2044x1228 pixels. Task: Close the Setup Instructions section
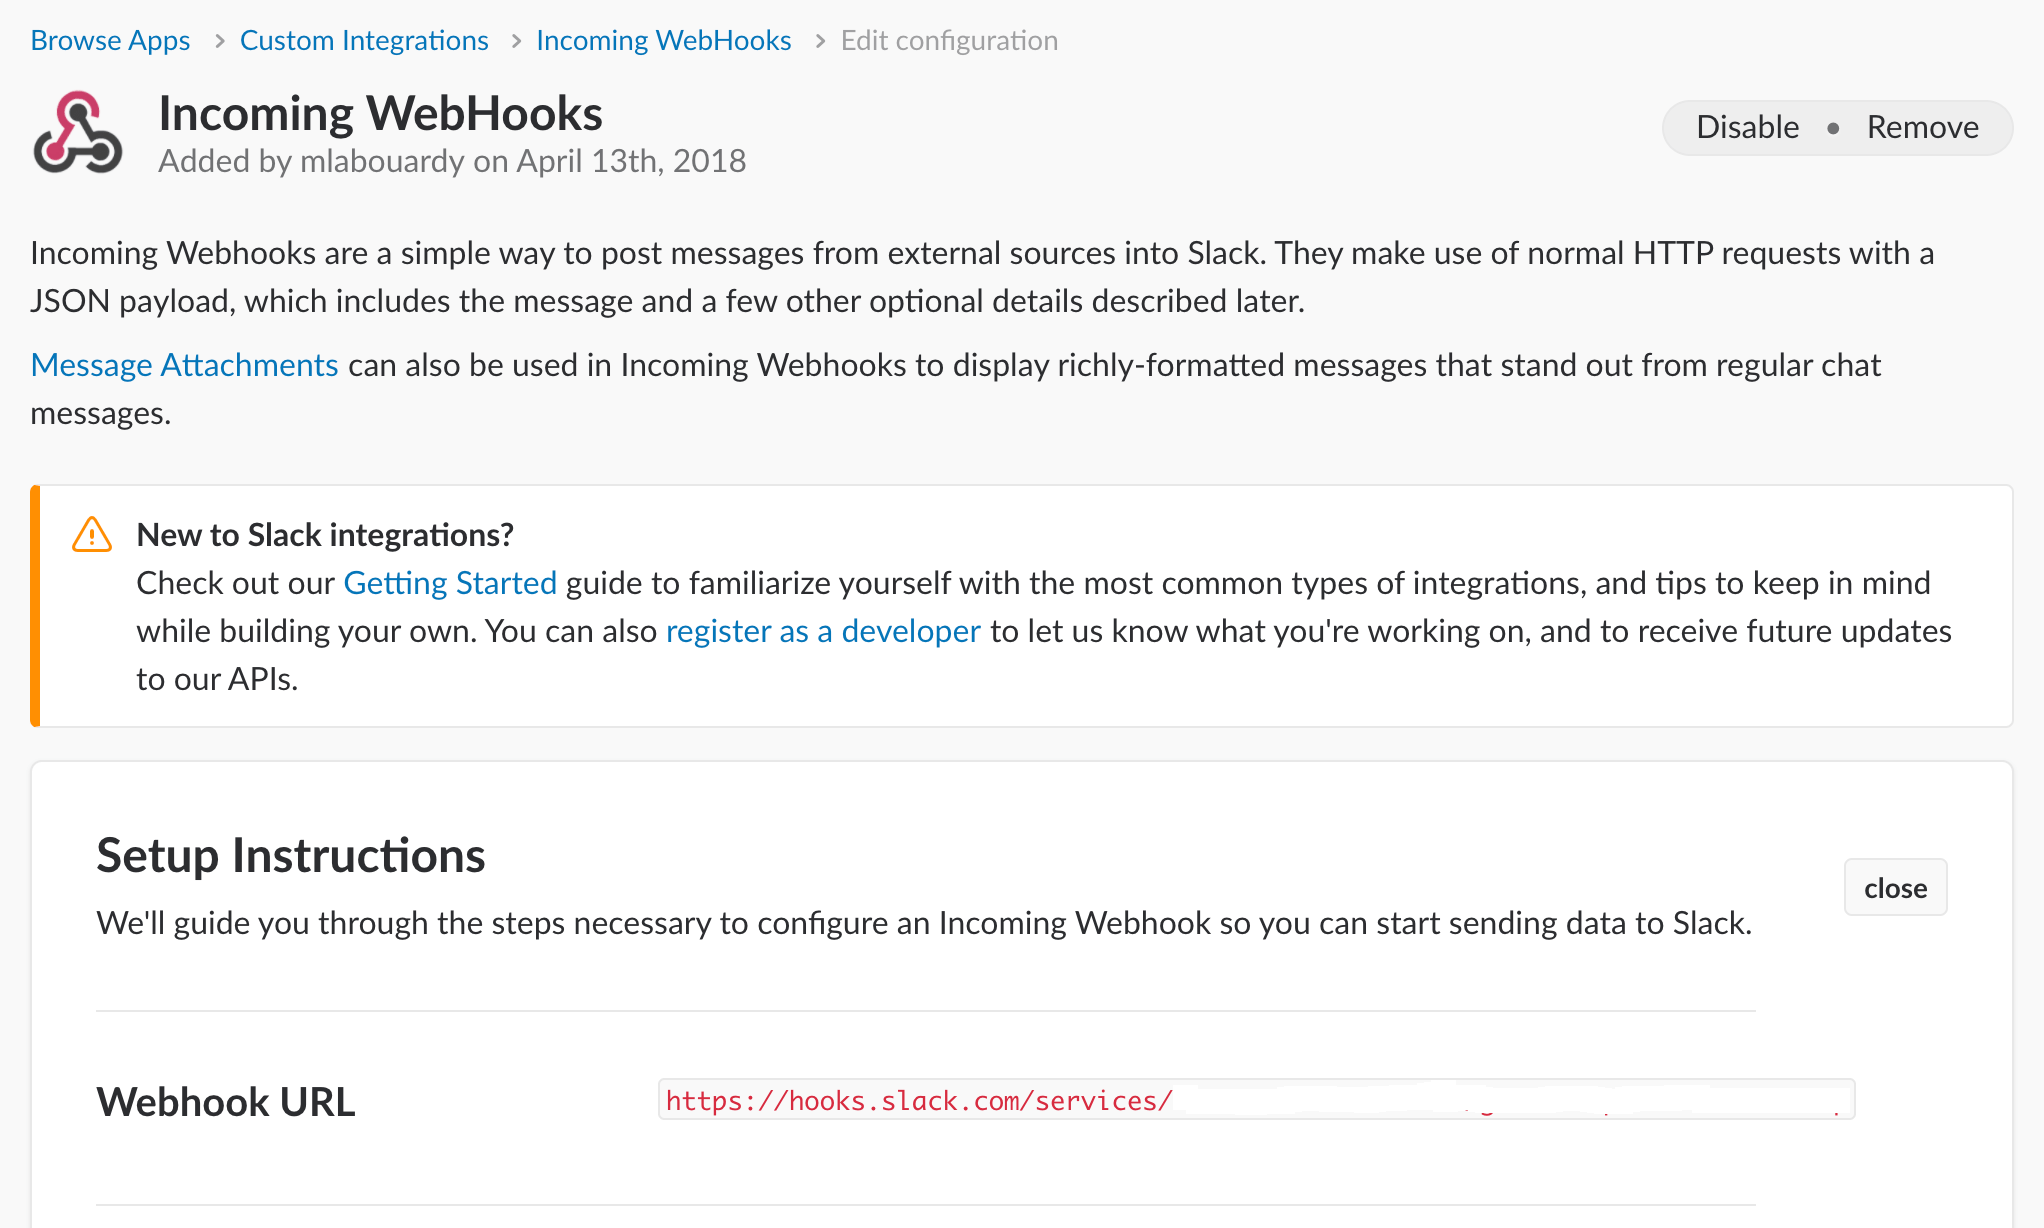(1895, 887)
